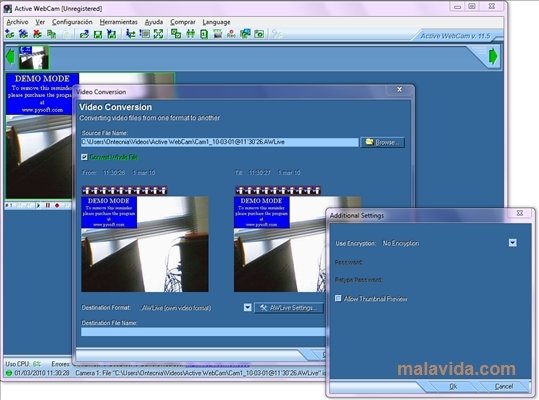Click the camera settings toolbar icon
Screen dimensions: 539x400
pos(23,34)
